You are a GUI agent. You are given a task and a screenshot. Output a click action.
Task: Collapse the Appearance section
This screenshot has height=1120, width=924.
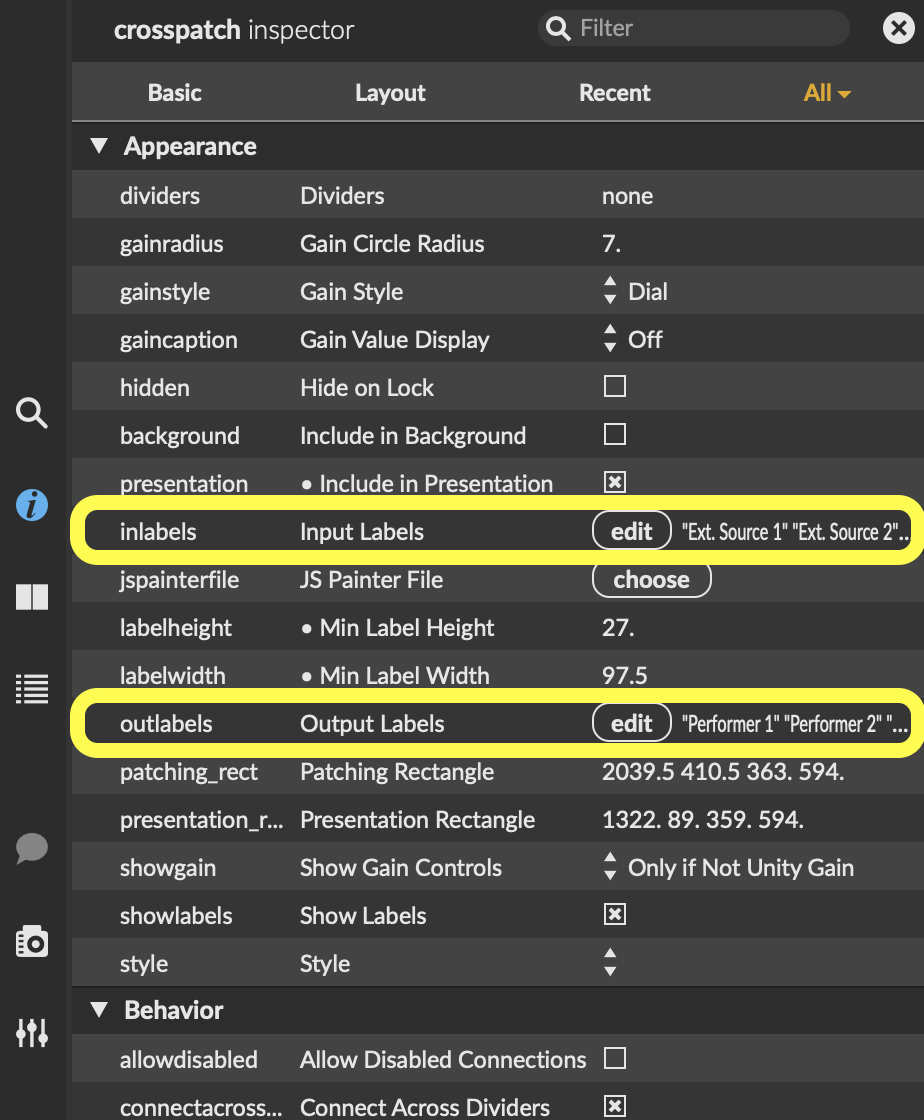pyautogui.click(x=98, y=147)
